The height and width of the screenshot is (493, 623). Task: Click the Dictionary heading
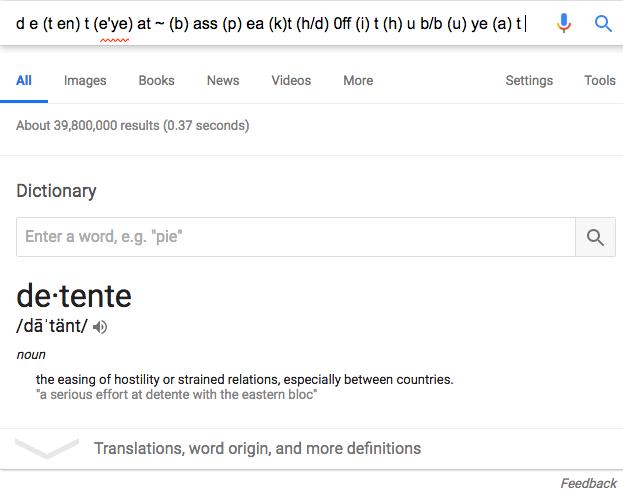[56, 191]
